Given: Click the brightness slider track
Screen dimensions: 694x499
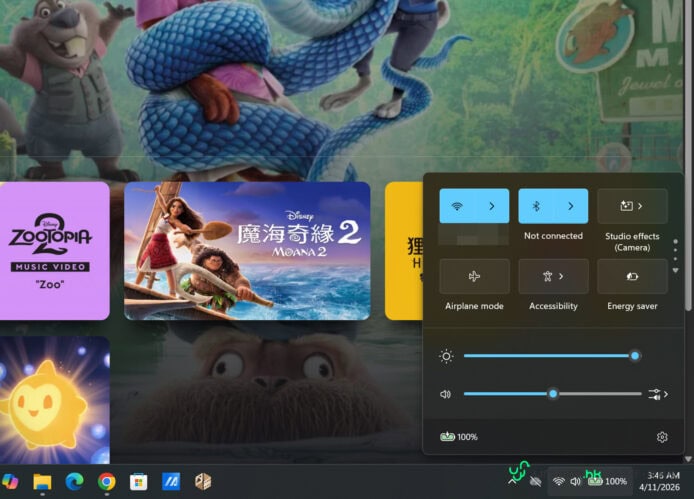Looking at the screenshot, I should [x=550, y=356].
